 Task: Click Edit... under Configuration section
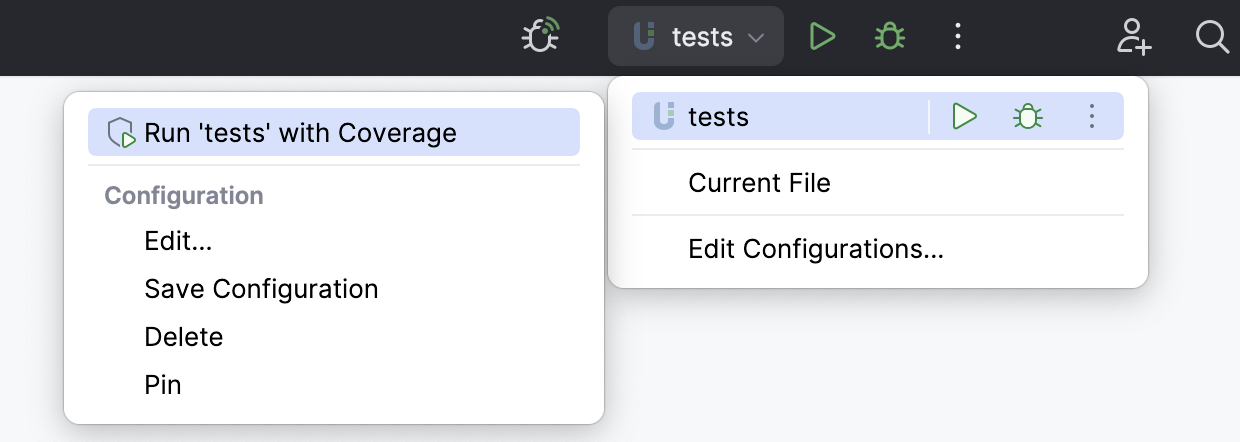(178, 241)
